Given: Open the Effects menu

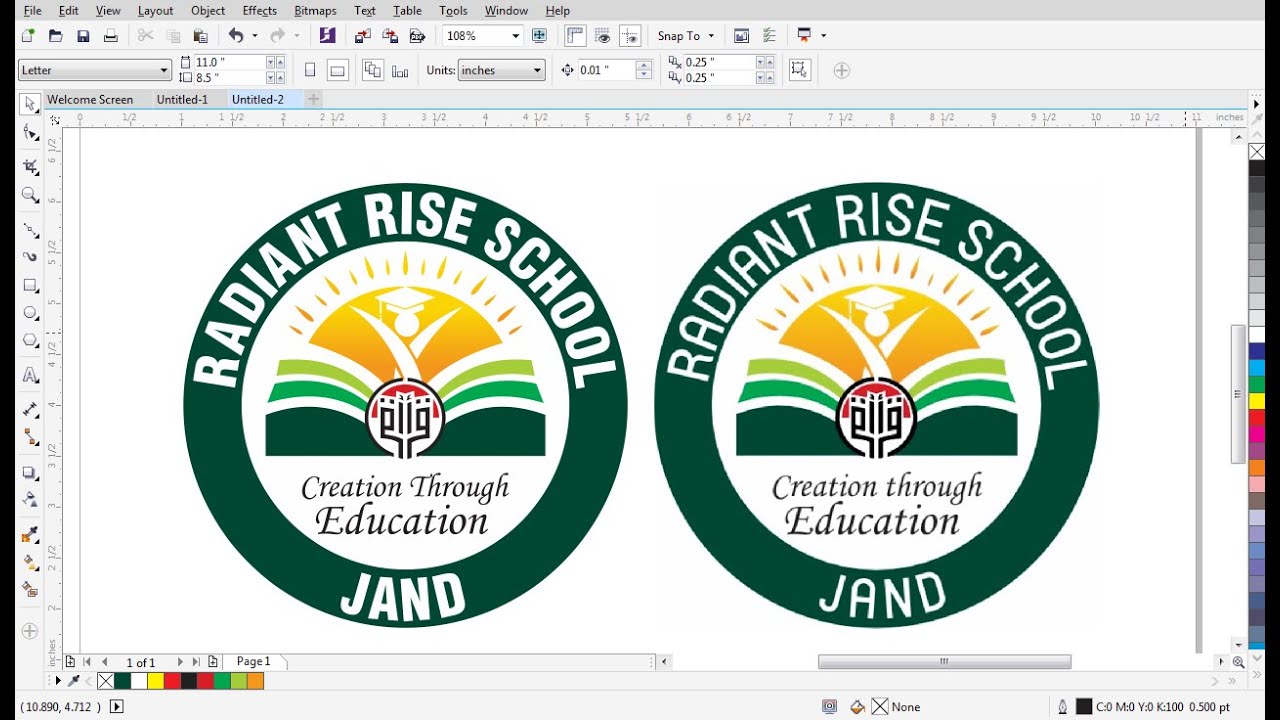Looking at the screenshot, I should point(259,10).
